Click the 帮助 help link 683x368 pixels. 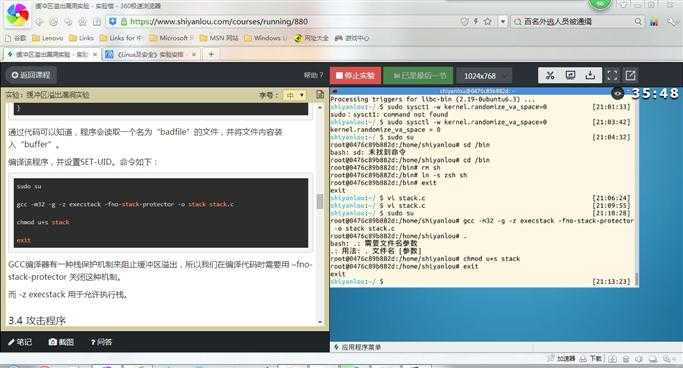pyautogui.click(x=314, y=75)
